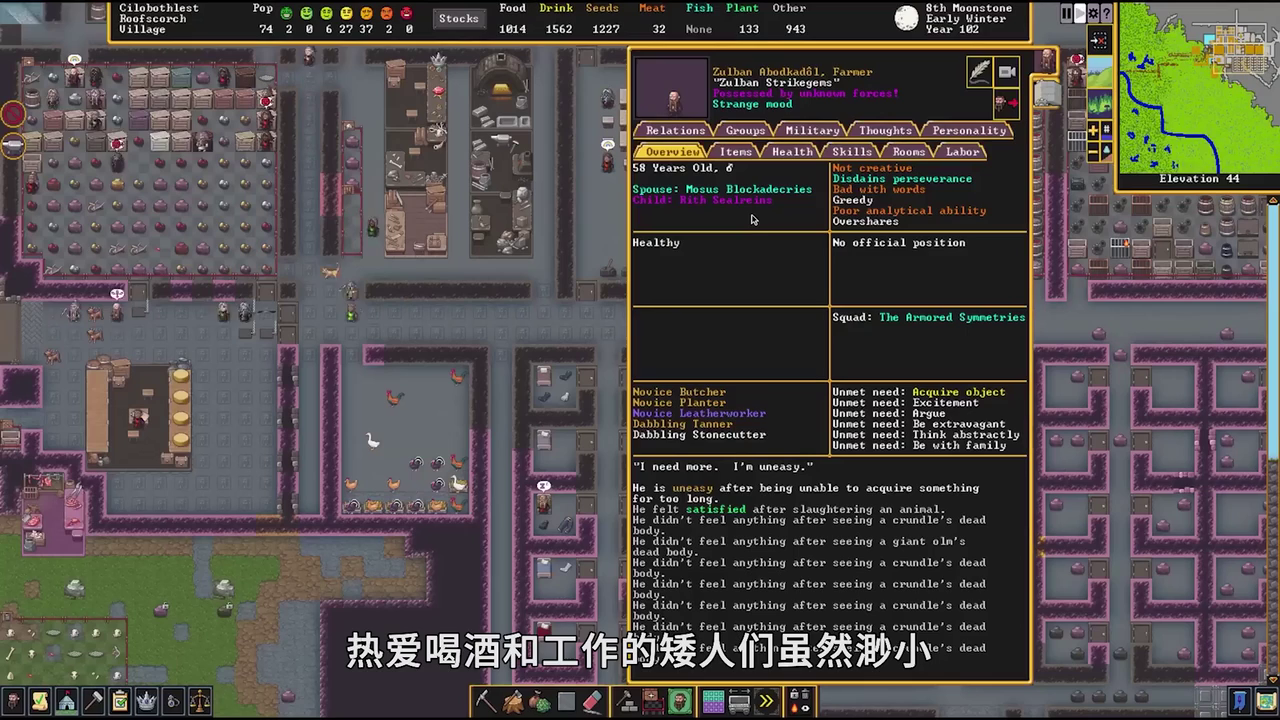This screenshot has height=720, width=1280.
Task: Zoom in minimap with plus icon
Action: tap(1093, 130)
